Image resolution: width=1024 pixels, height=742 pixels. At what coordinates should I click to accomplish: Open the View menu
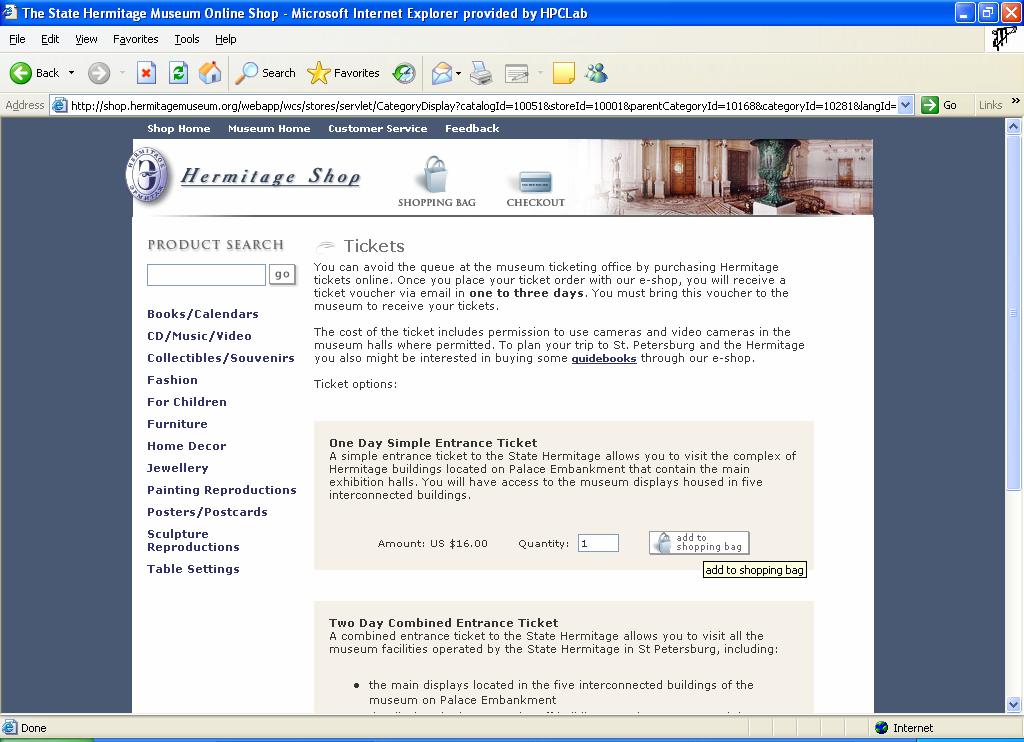(86, 39)
